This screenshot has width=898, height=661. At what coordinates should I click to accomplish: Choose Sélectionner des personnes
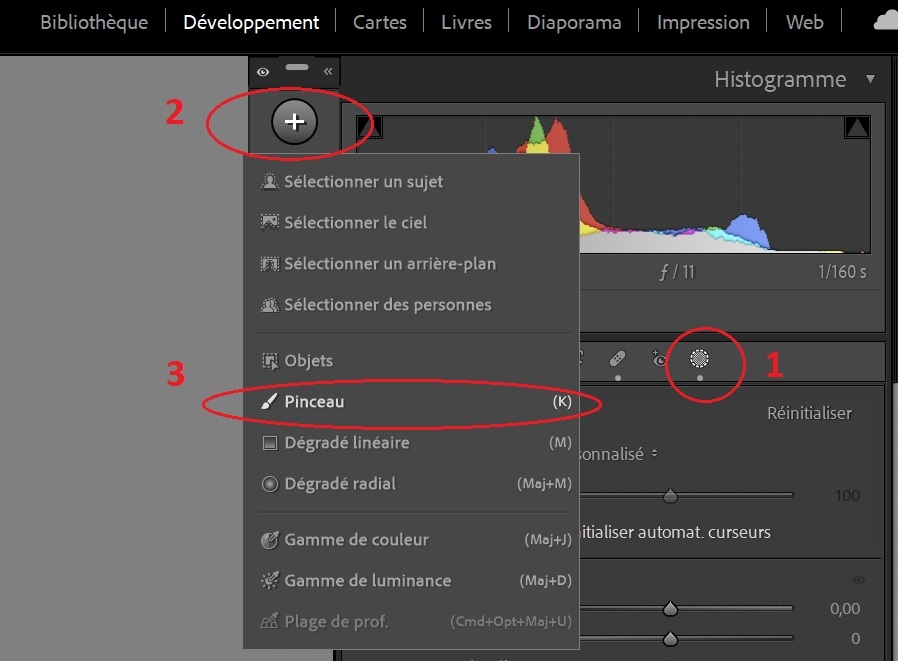click(411, 305)
